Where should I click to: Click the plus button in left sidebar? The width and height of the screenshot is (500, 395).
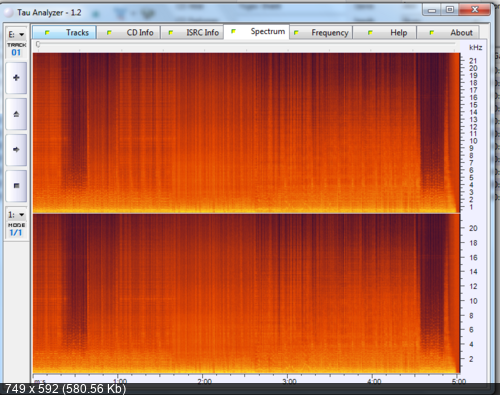[x=16, y=78]
